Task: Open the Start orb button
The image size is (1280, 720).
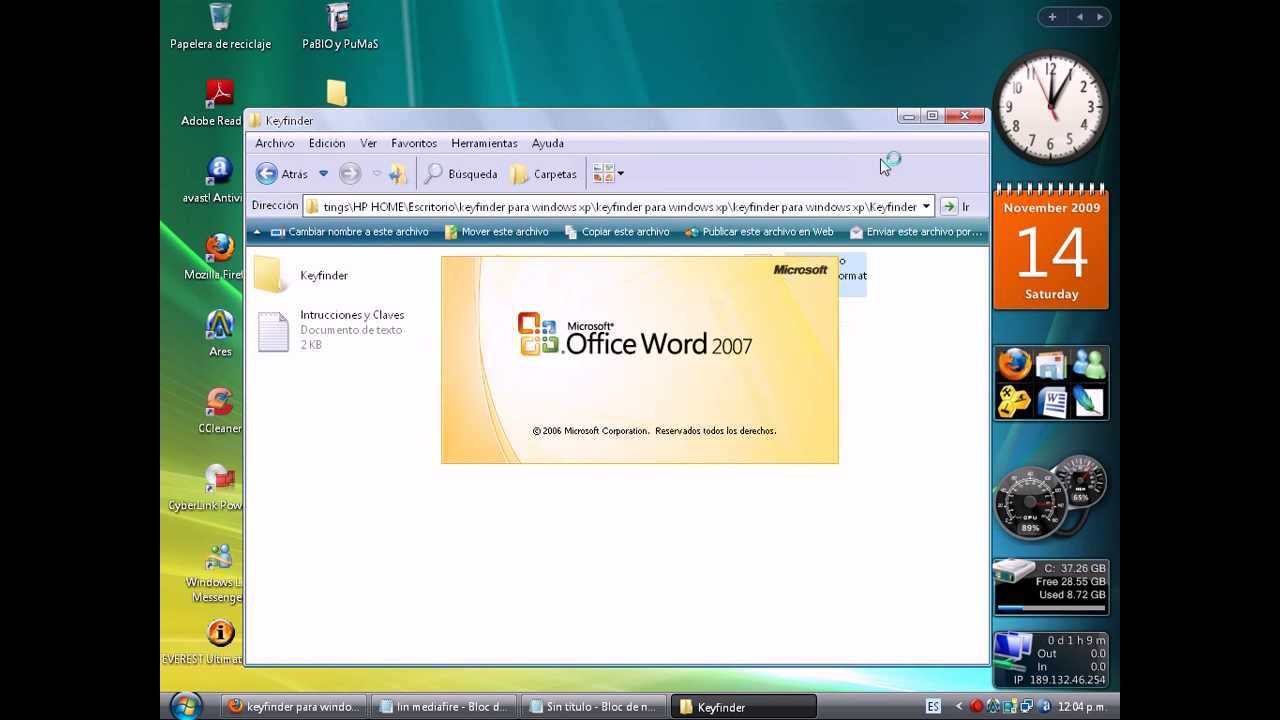Action: tap(186, 705)
